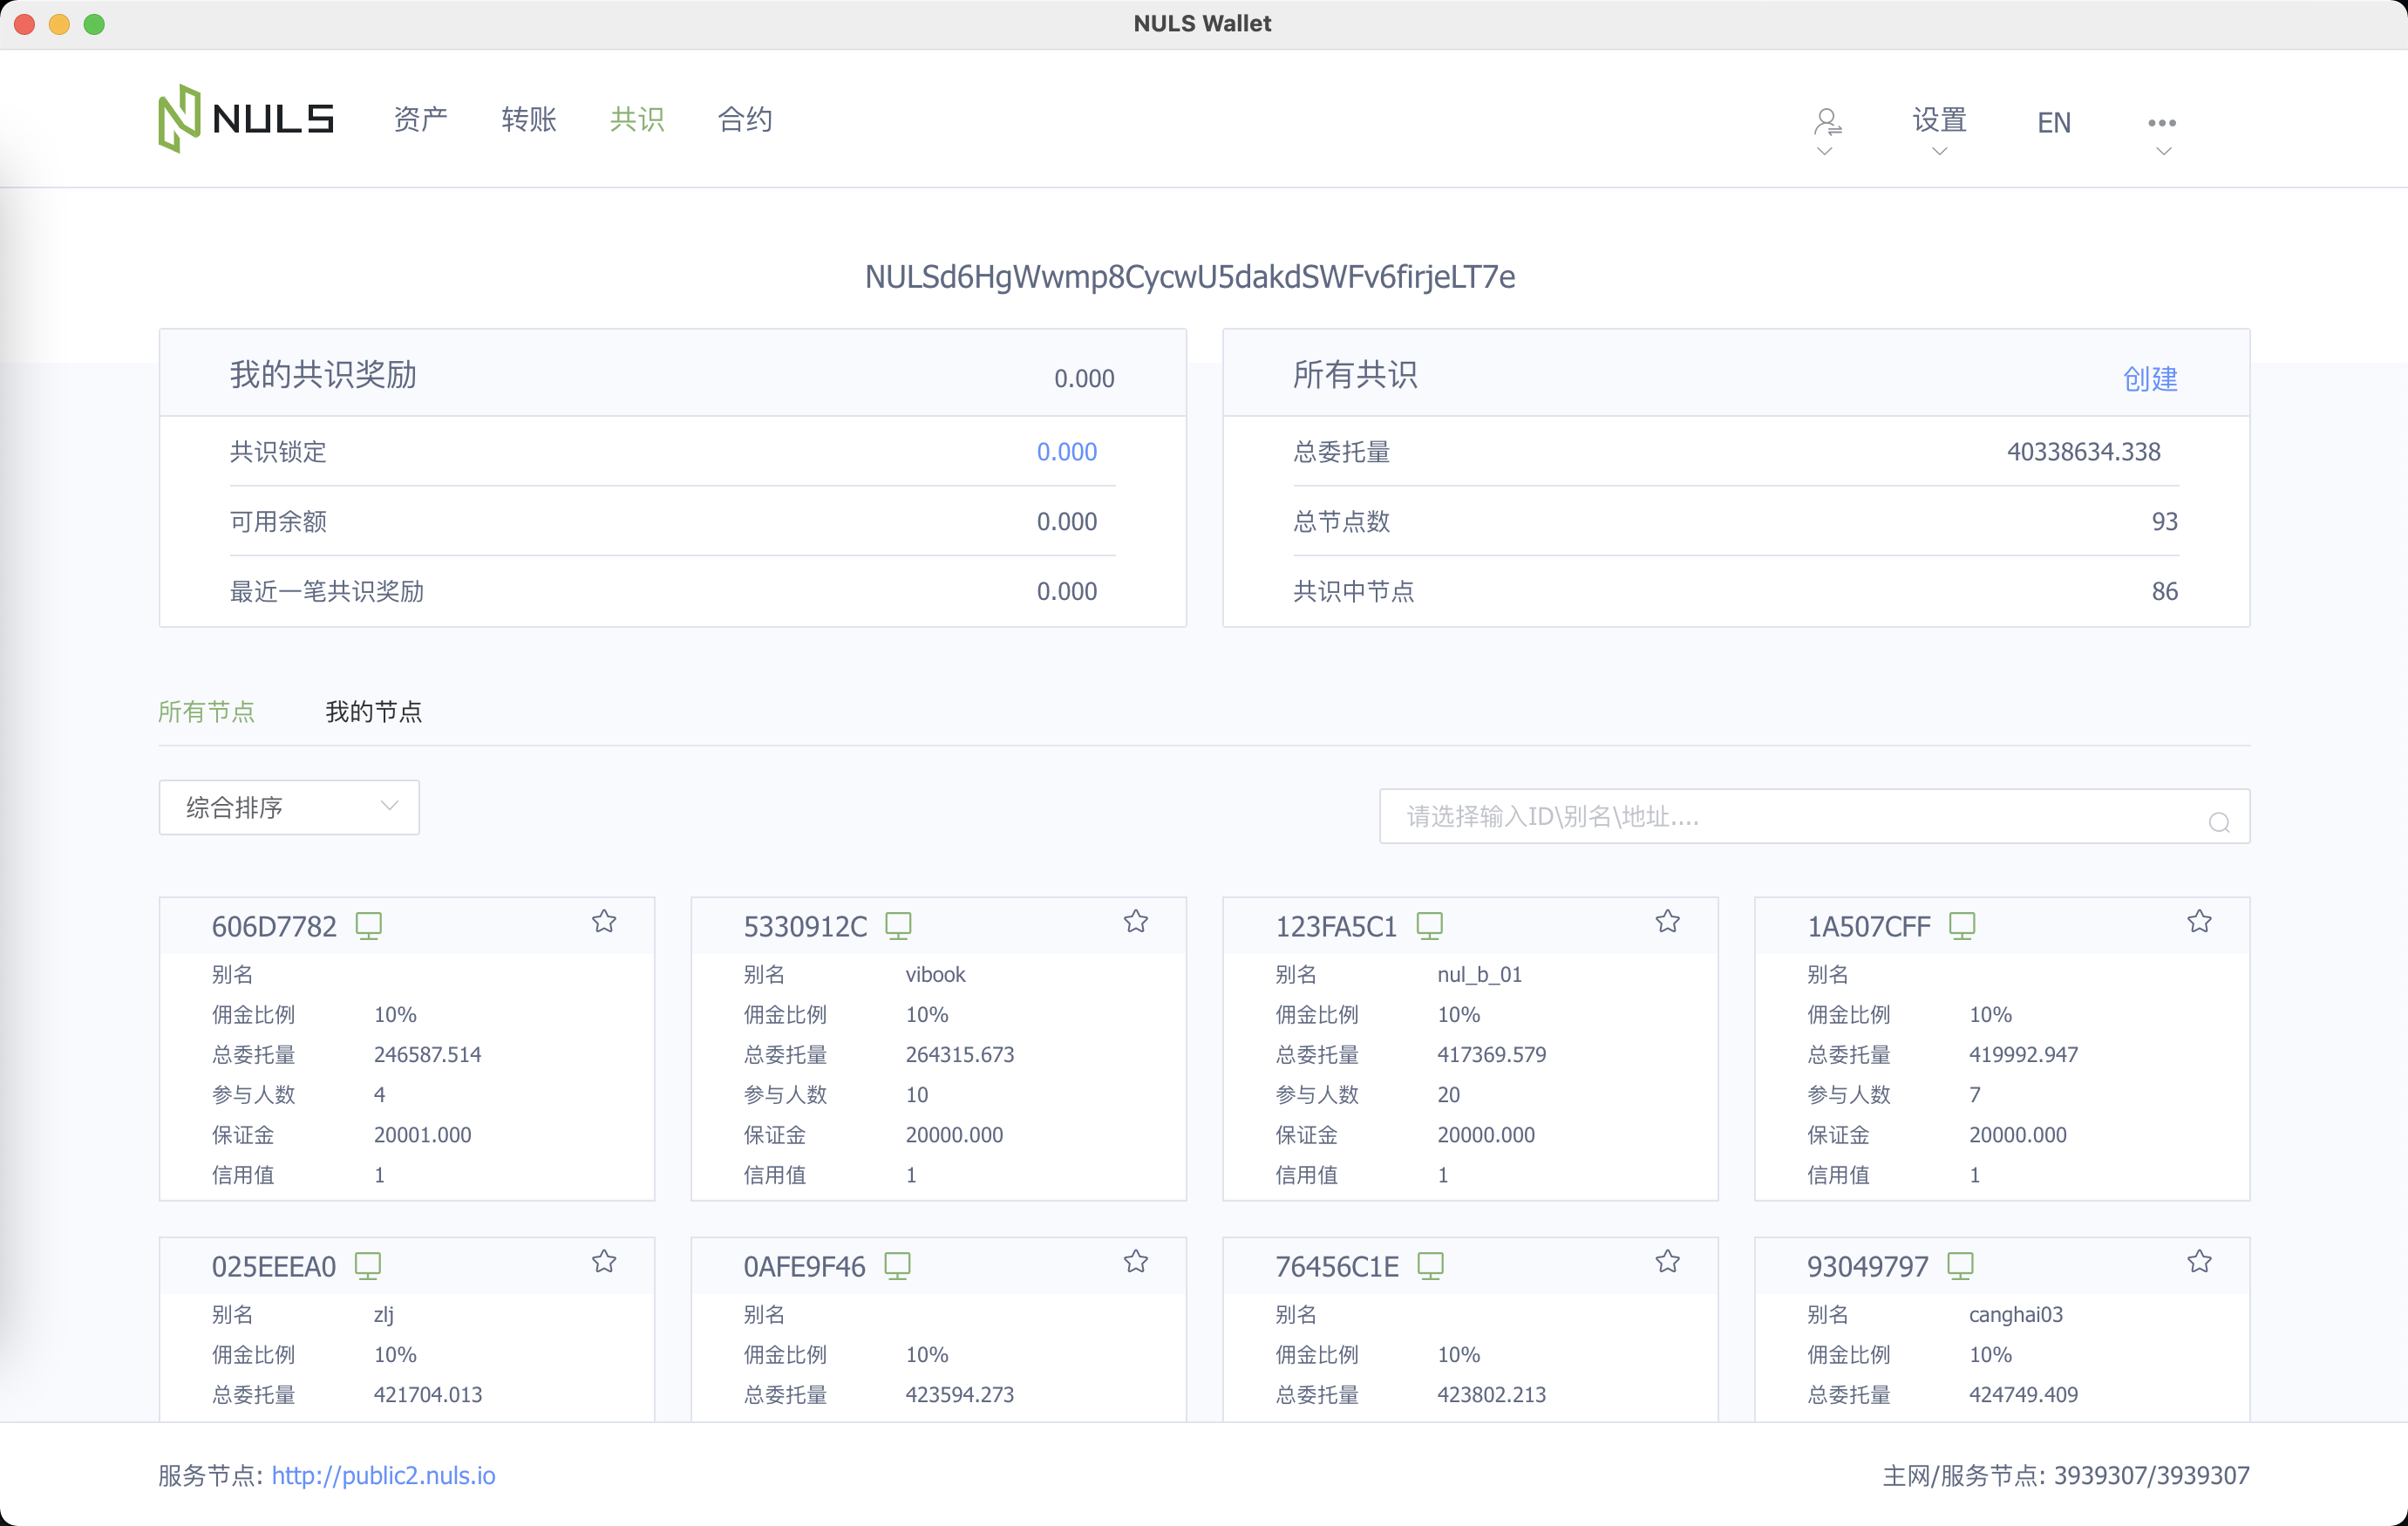Open the 转账 transfer tab

[x=529, y=120]
